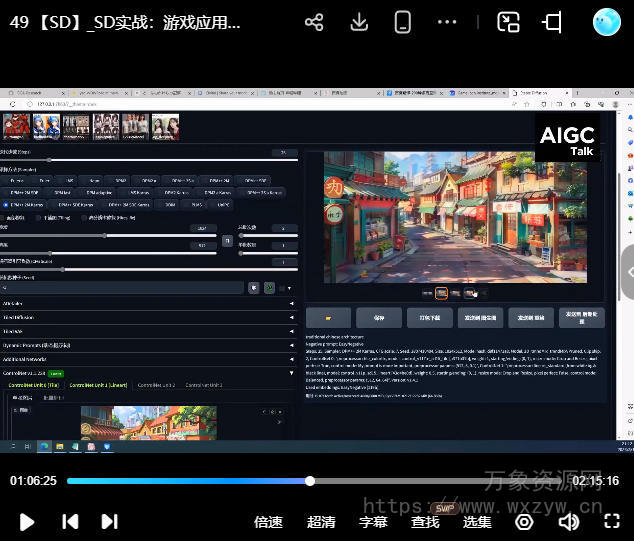The height and width of the screenshot is (541, 634).
Task: Click the circular record icon in the player bar
Action: coord(524,521)
